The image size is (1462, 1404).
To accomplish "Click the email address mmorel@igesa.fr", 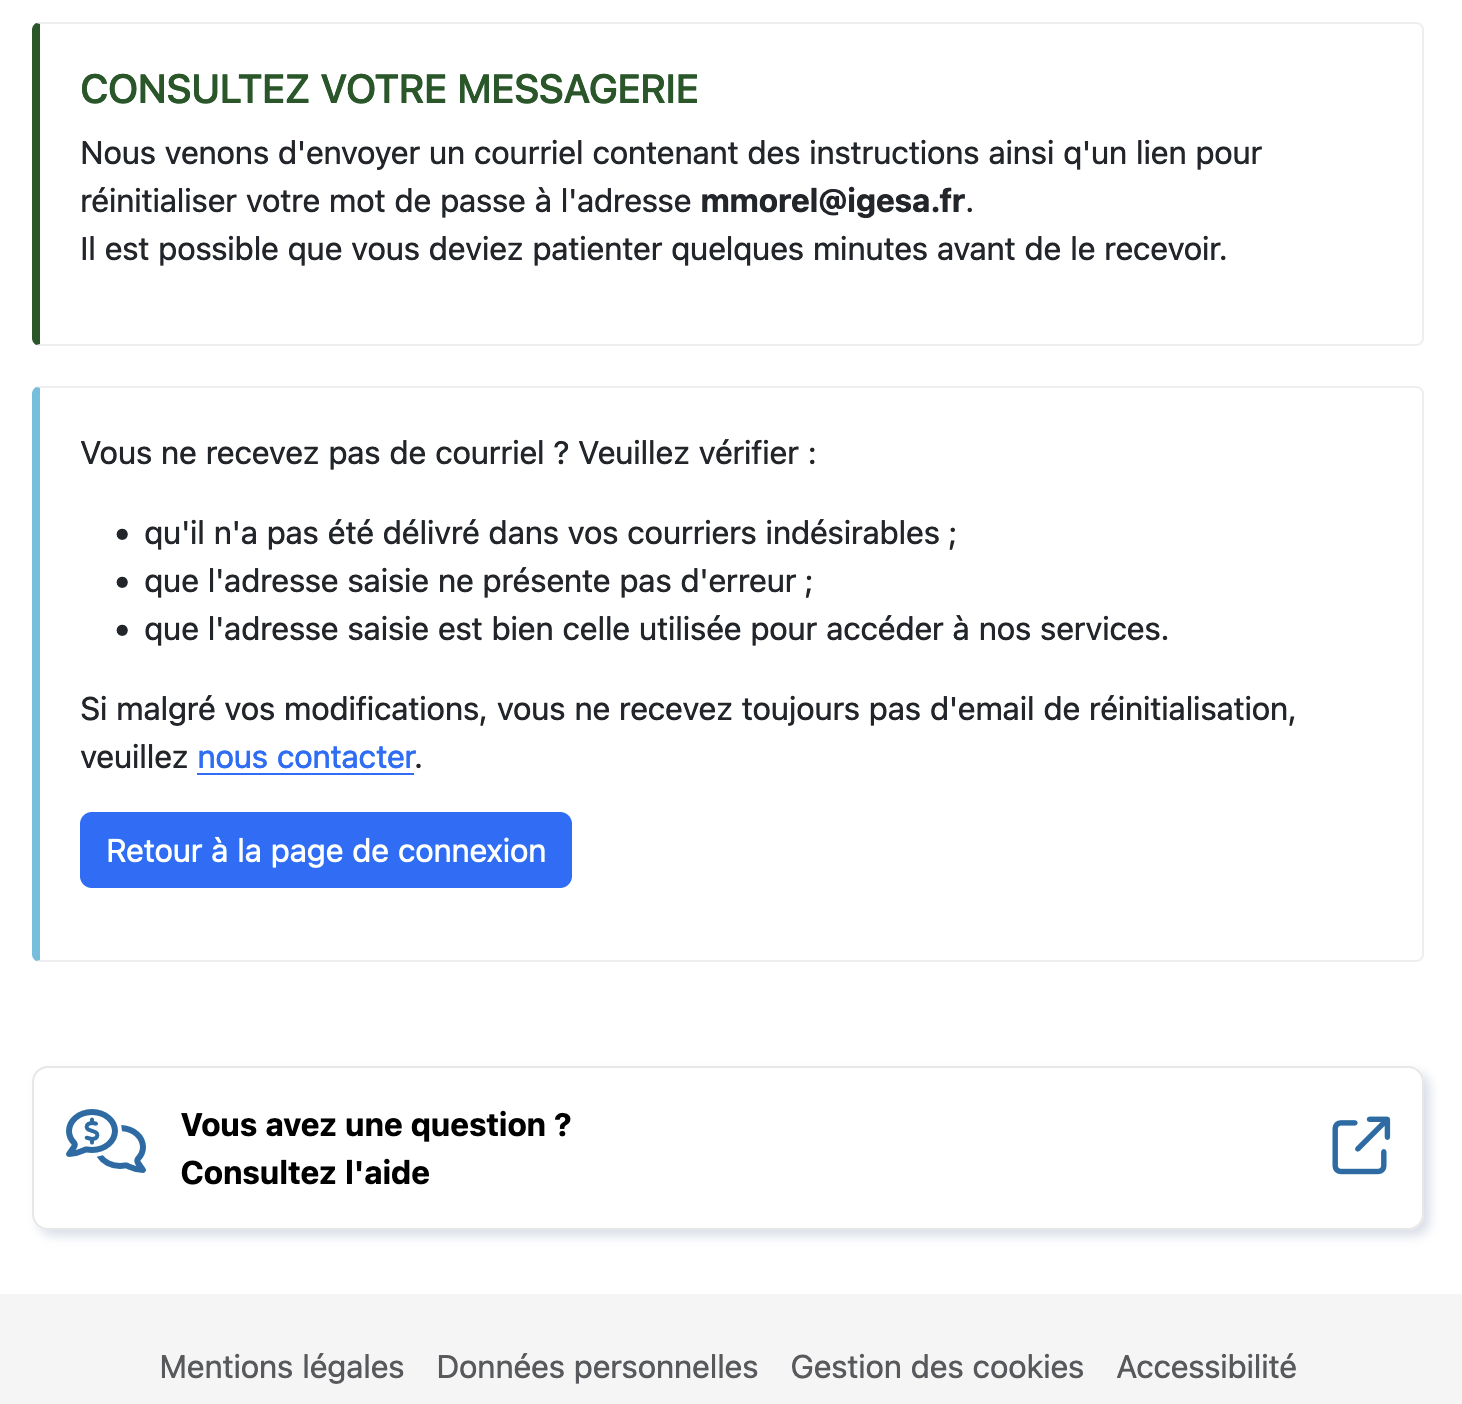I will (x=833, y=201).
